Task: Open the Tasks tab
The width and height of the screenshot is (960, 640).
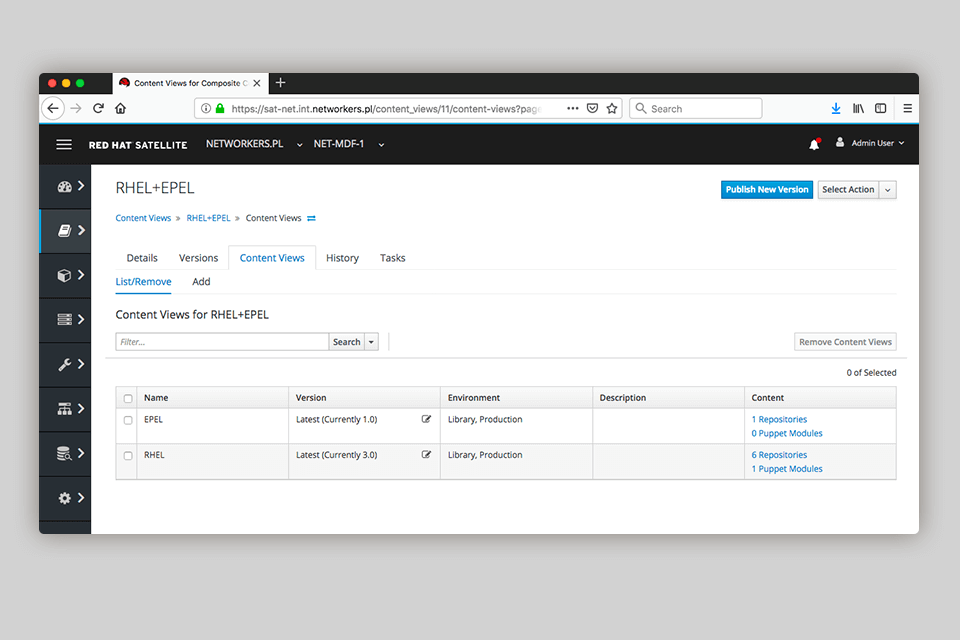Action: tap(392, 258)
